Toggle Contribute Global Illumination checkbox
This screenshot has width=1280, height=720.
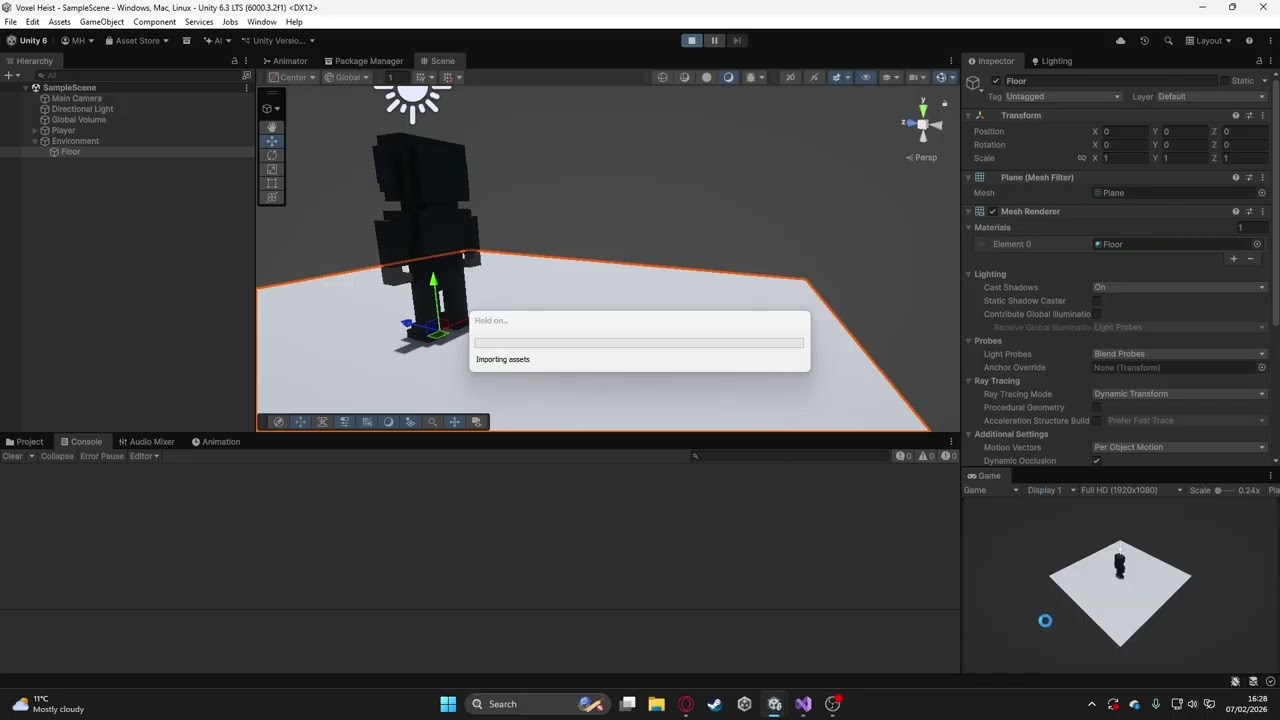coord(1098,314)
